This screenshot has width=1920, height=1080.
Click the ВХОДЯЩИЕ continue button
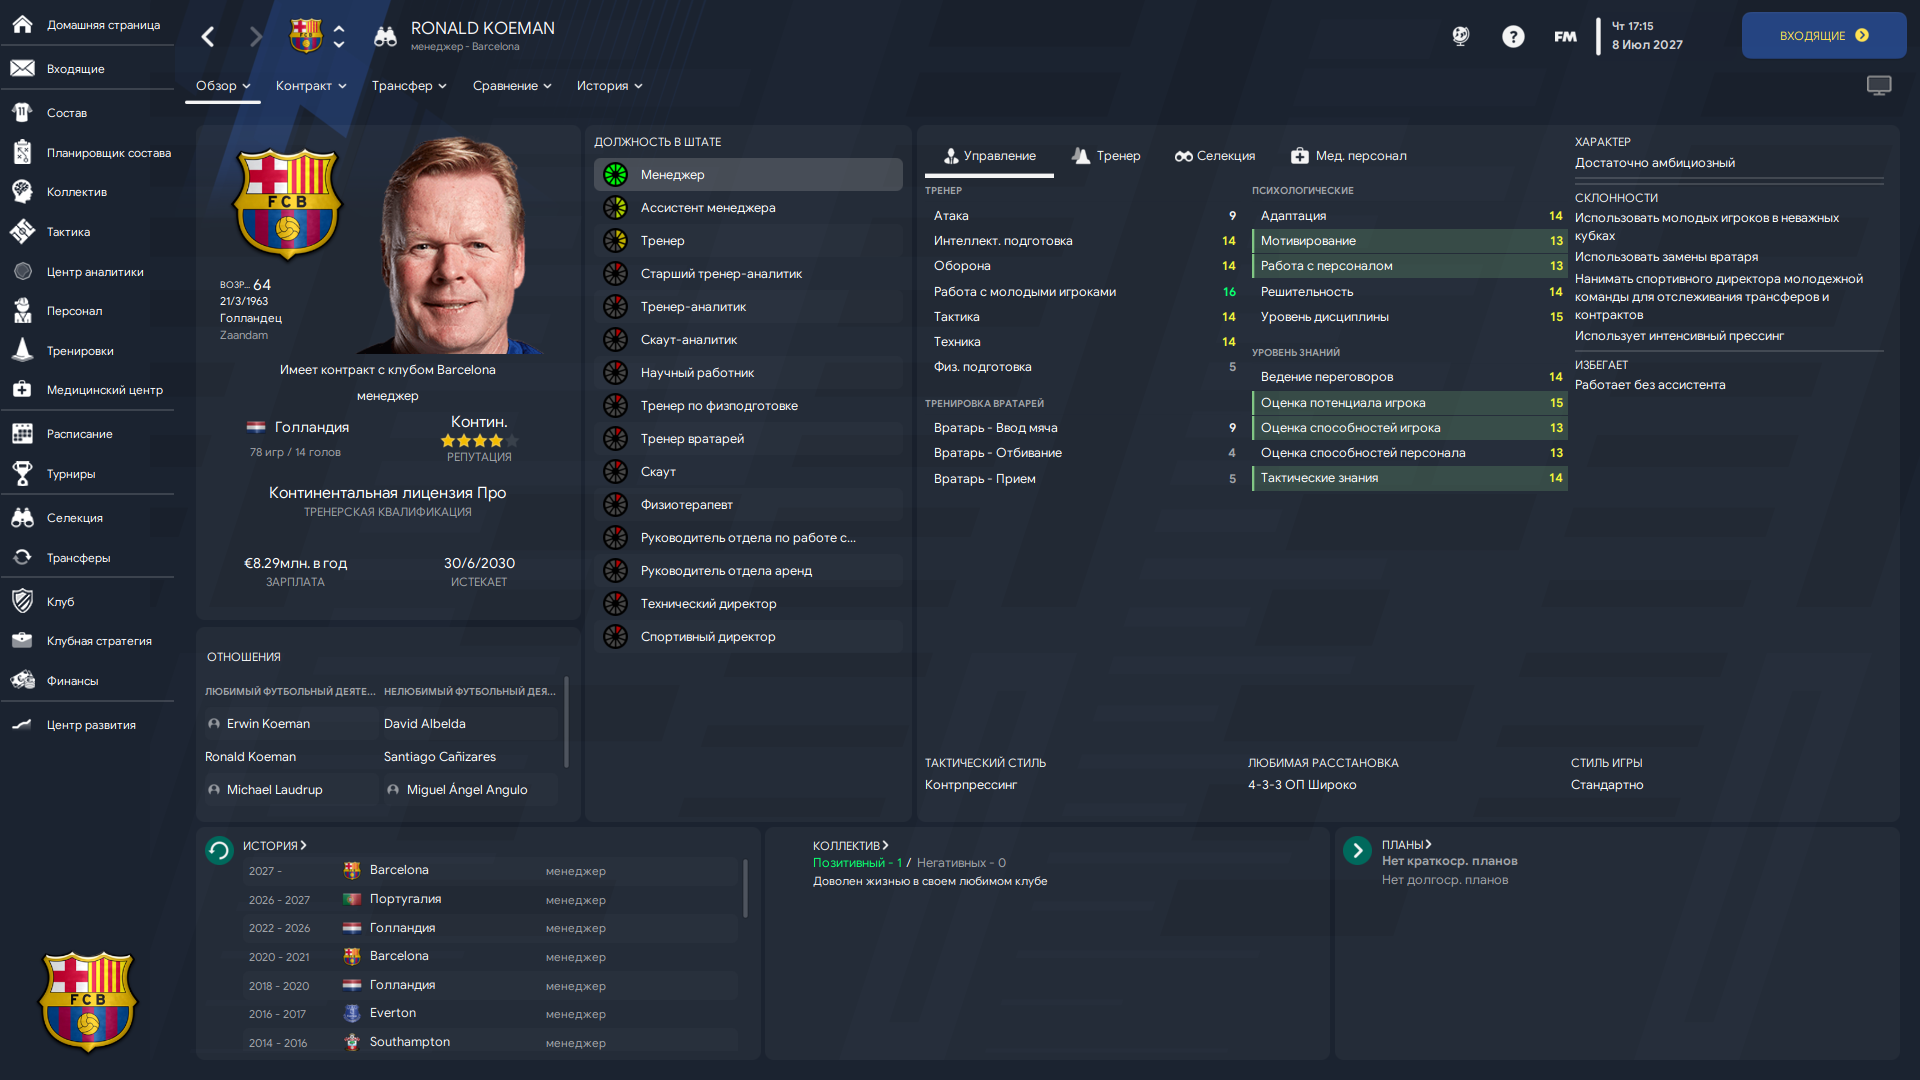1824,36
